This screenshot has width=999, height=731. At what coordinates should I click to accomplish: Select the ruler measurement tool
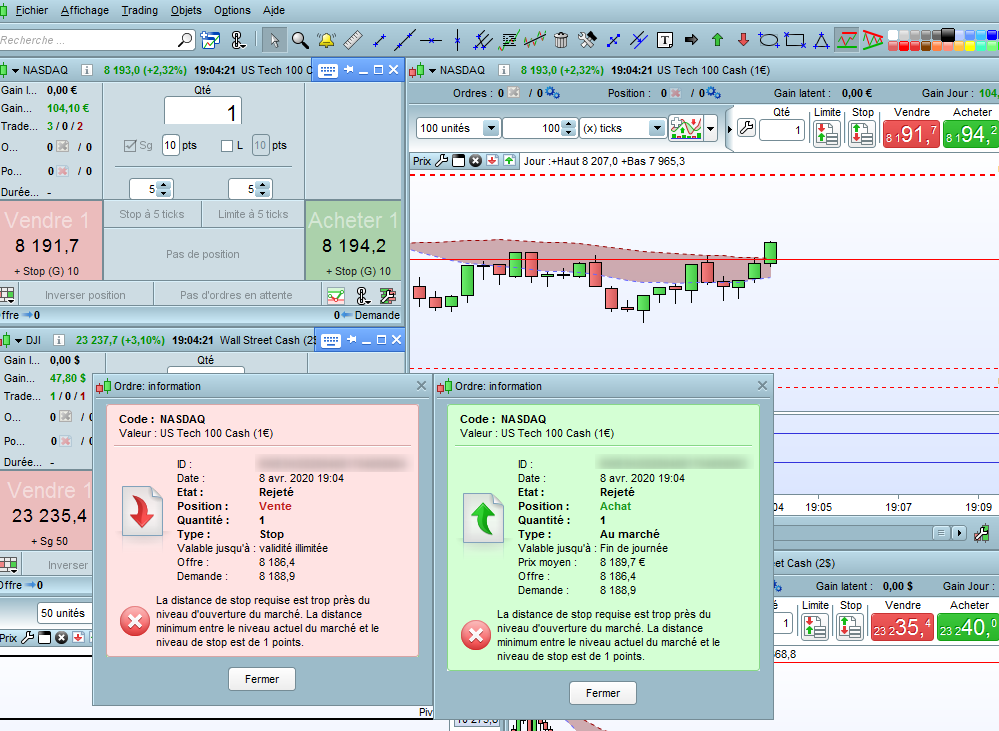352,40
